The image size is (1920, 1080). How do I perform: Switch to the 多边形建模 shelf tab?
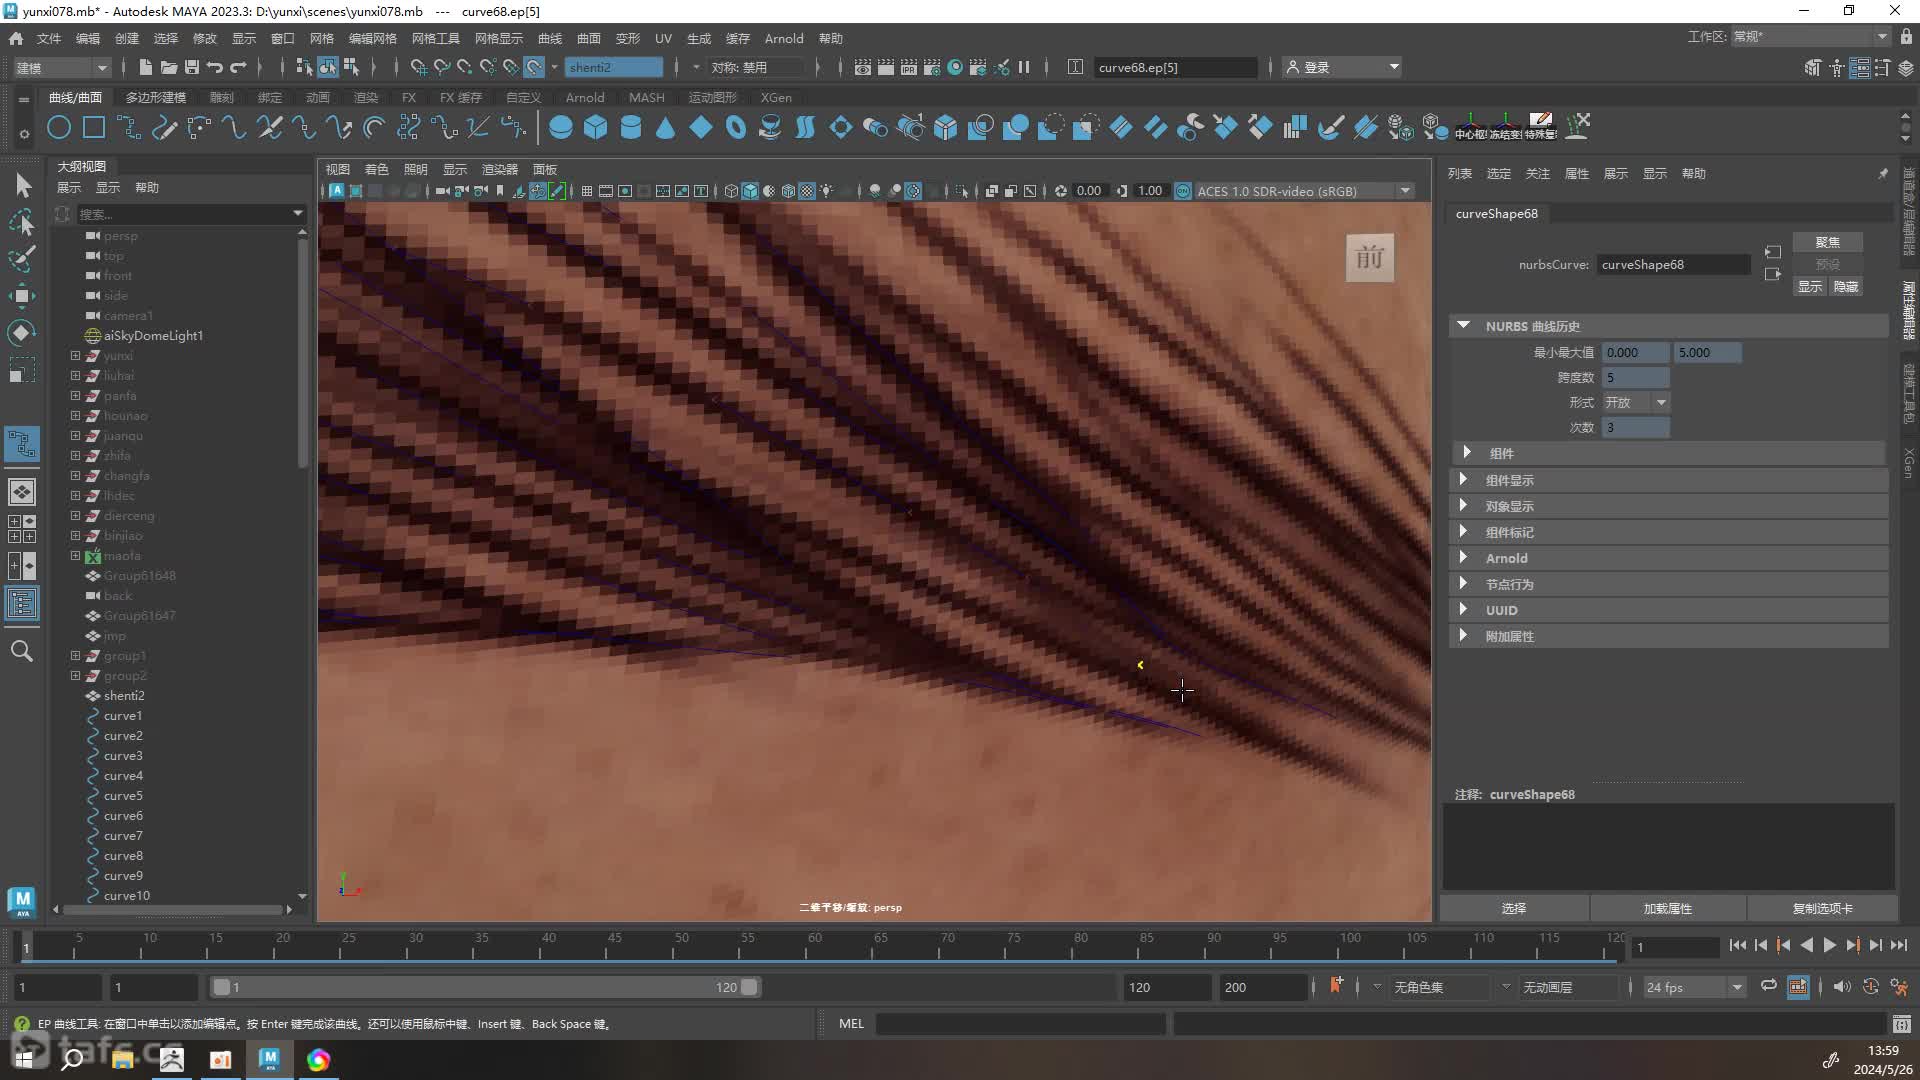pyautogui.click(x=156, y=97)
